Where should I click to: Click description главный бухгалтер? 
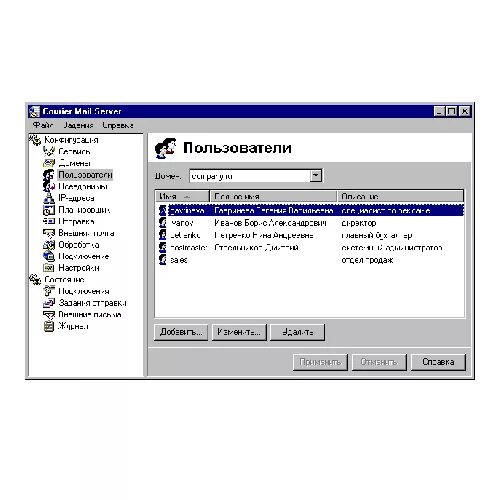[377, 235]
